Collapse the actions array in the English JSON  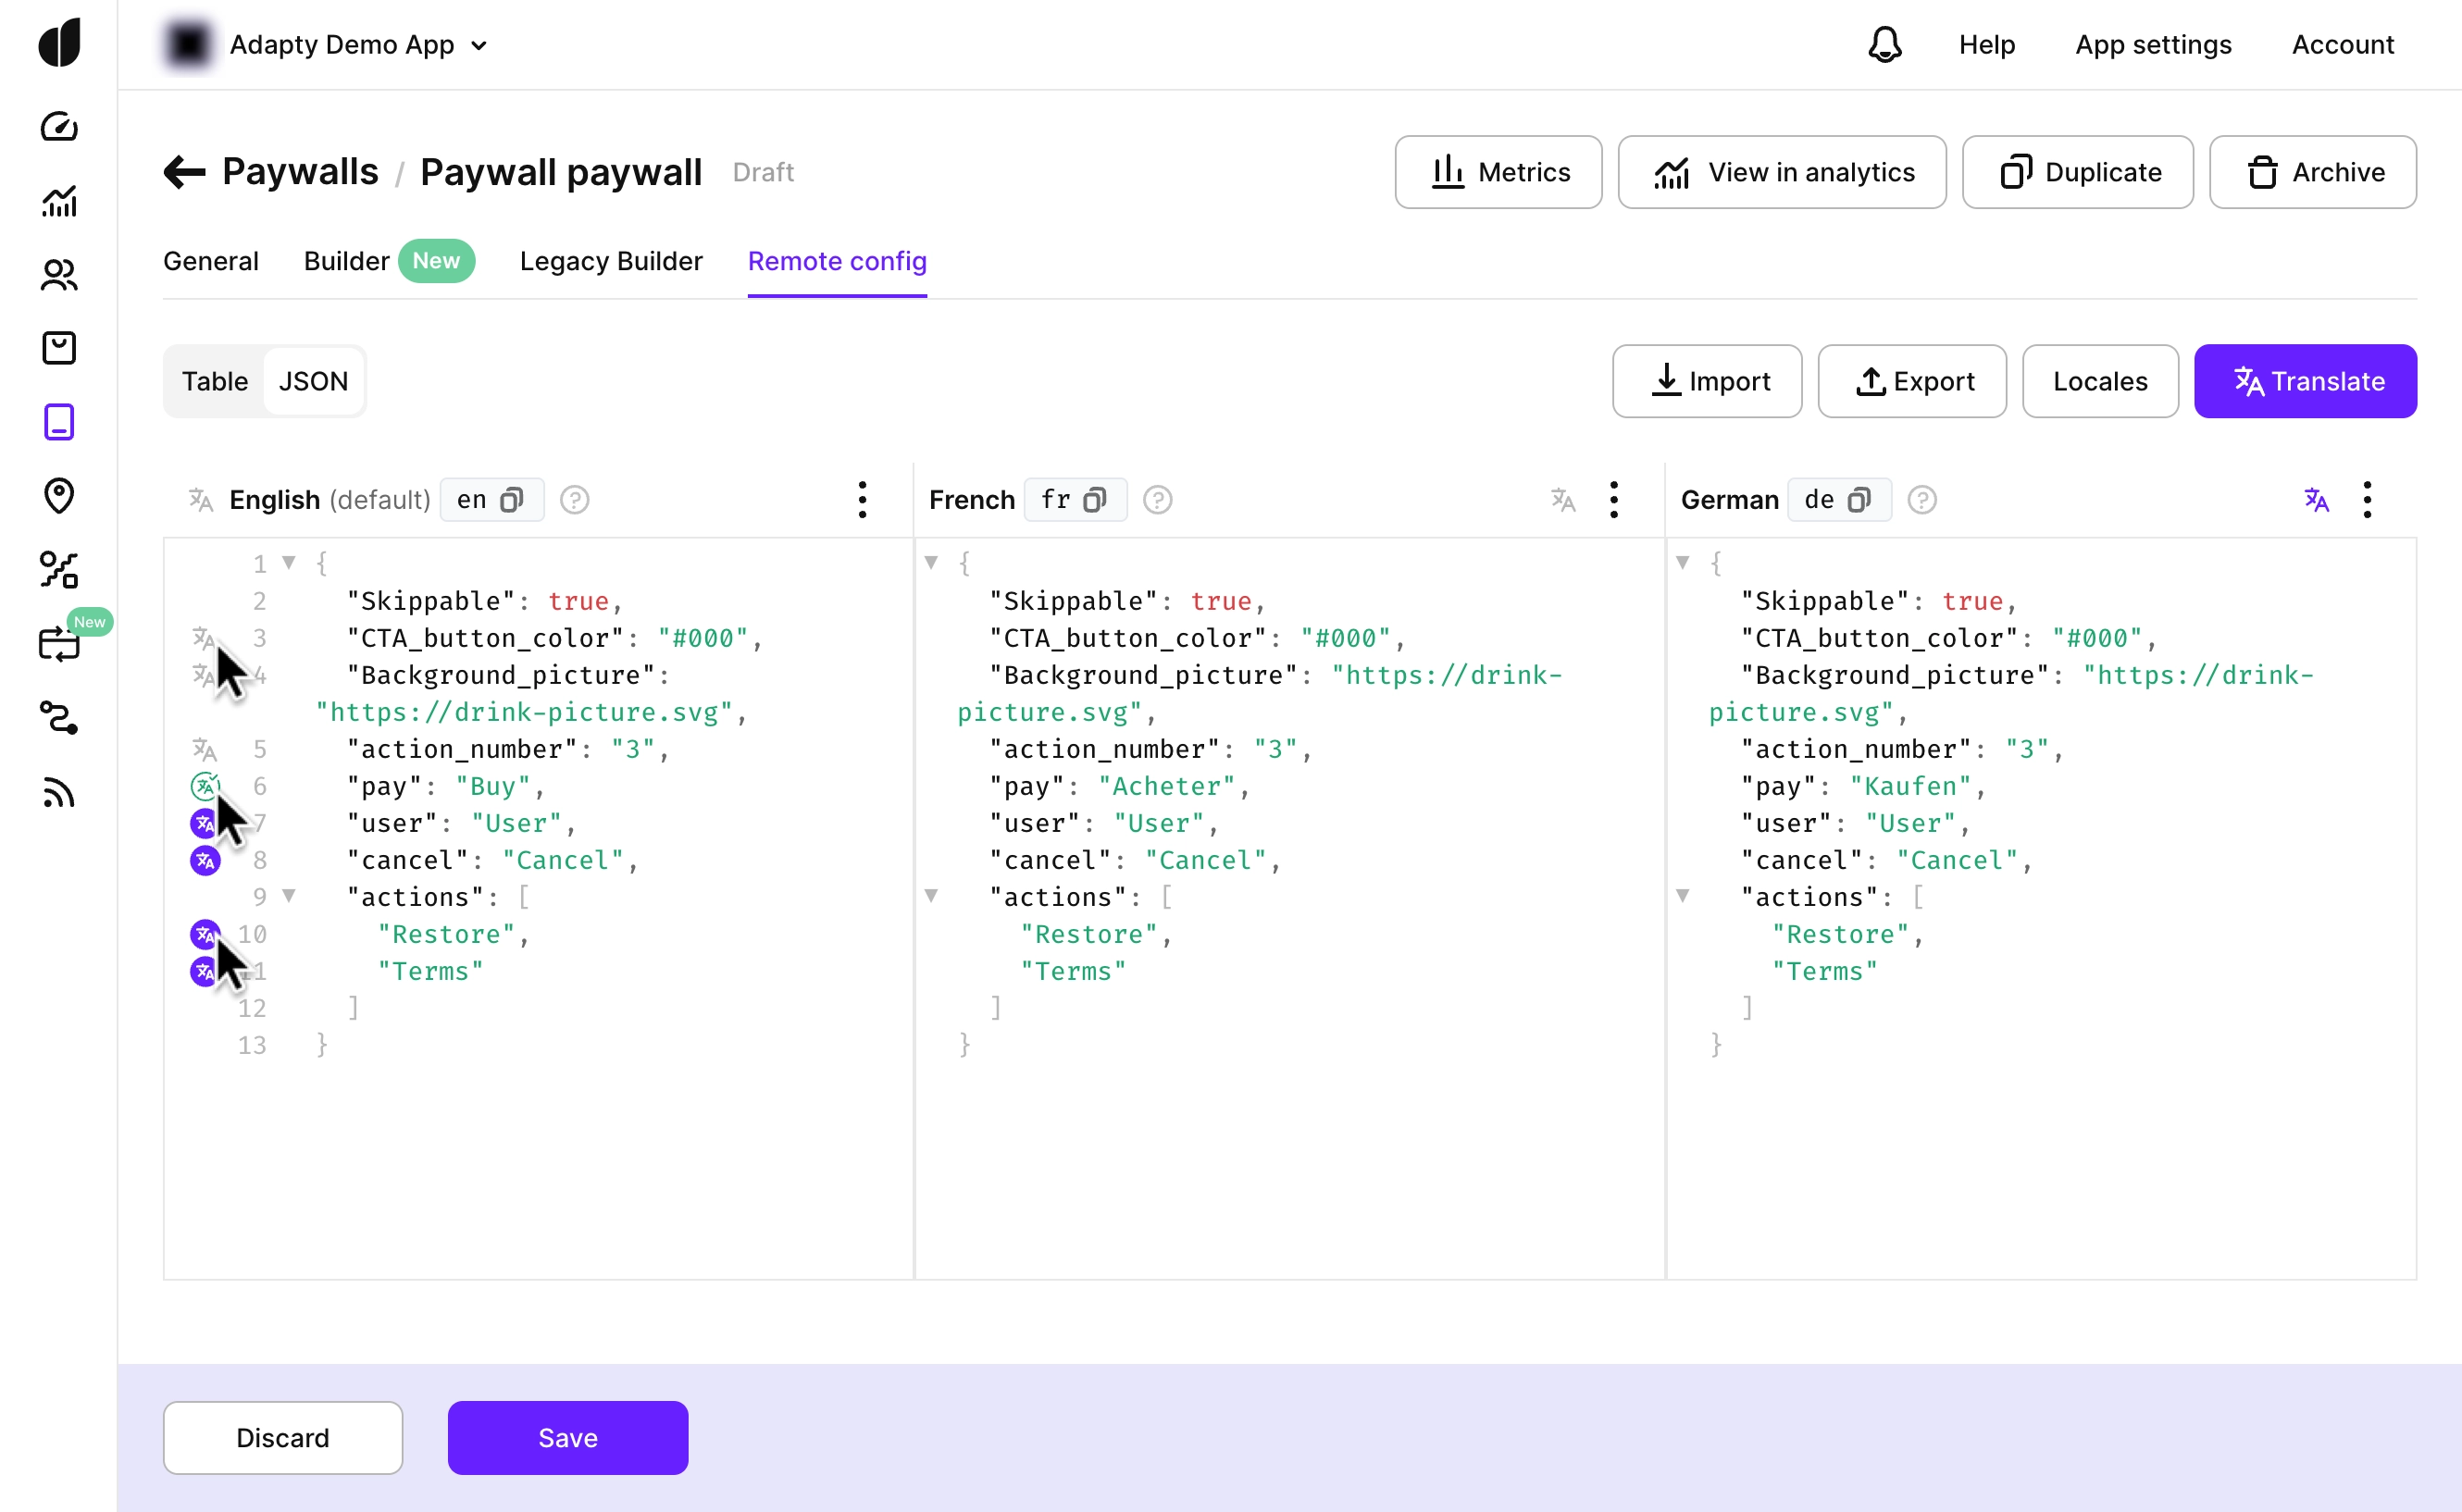290,897
